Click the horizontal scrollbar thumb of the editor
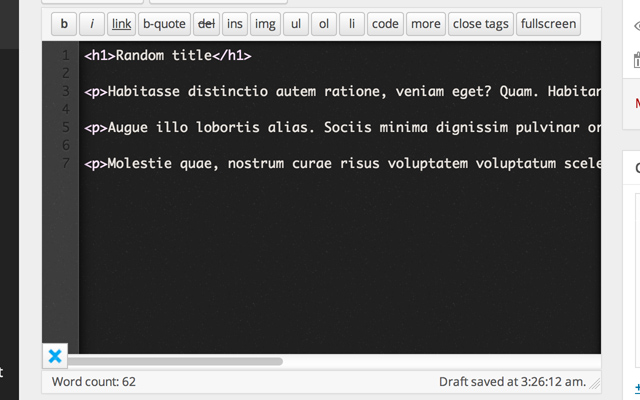The width and height of the screenshot is (640, 400). [x=175, y=361]
